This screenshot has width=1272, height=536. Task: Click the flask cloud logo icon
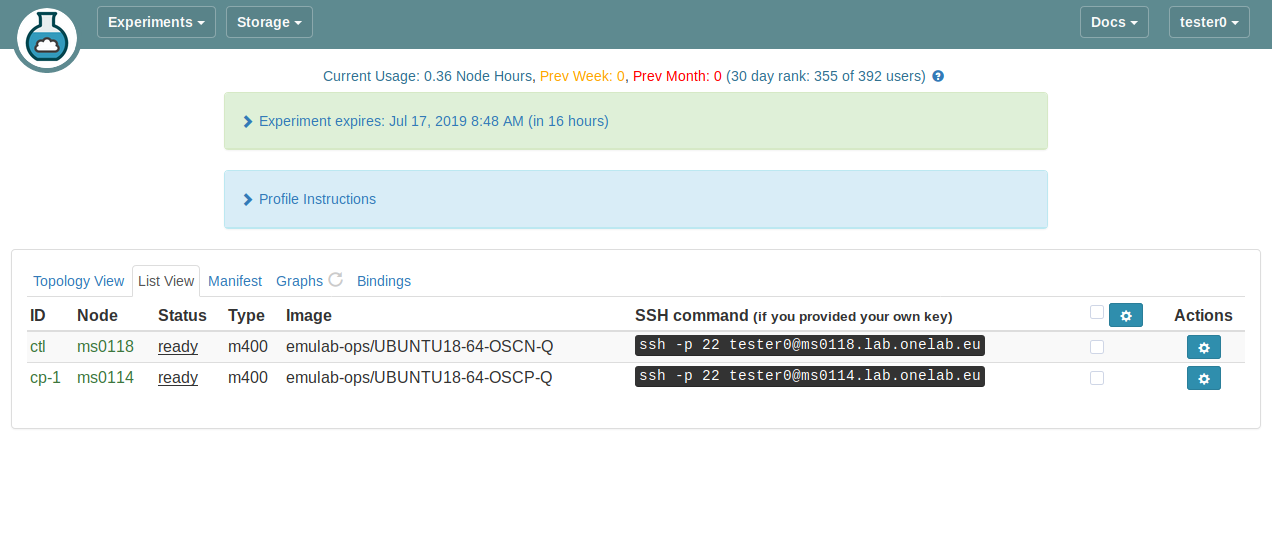(x=47, y=39)
